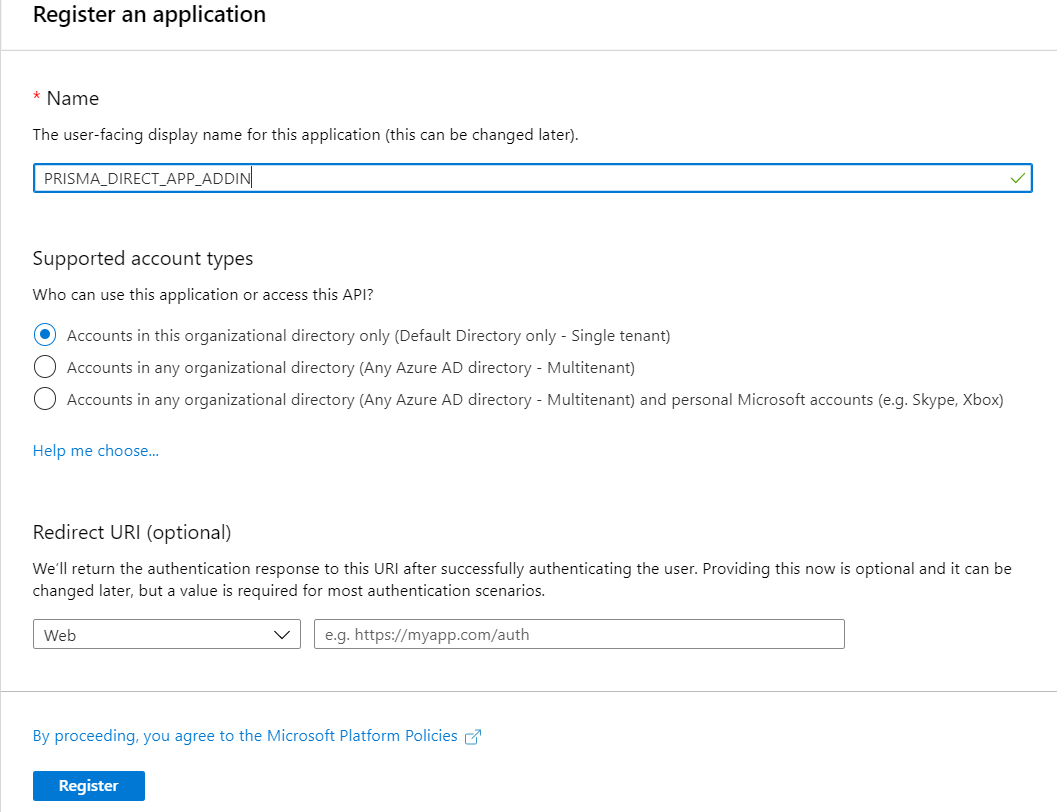The height and width of the screenshot is (812, 1057).
Task: Expand the Redirect URI type chevron arrow
Action: tap(281, 635)
